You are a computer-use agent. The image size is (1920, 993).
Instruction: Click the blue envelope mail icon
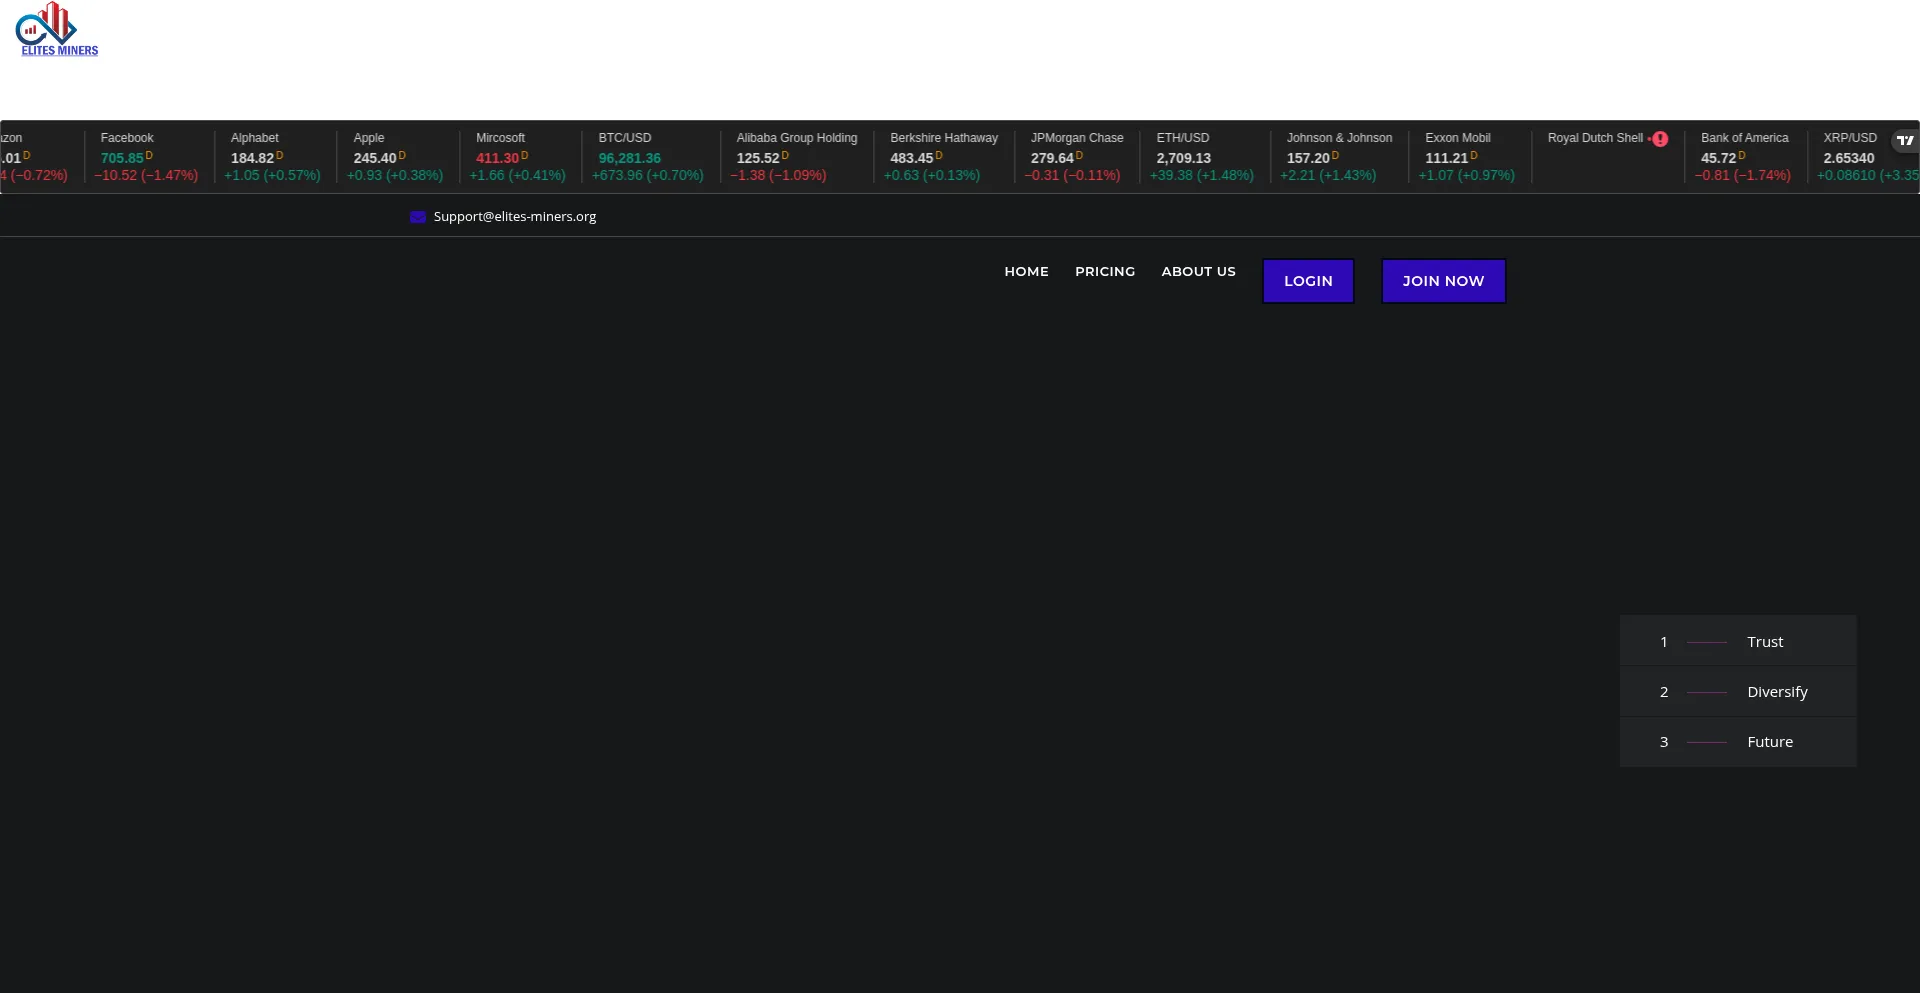pos(418,217)
